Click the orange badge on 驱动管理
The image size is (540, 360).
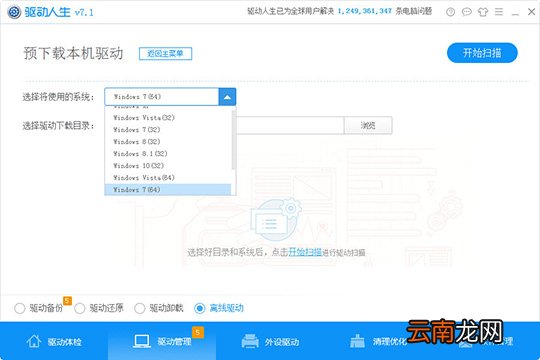[x=198, y=332]
